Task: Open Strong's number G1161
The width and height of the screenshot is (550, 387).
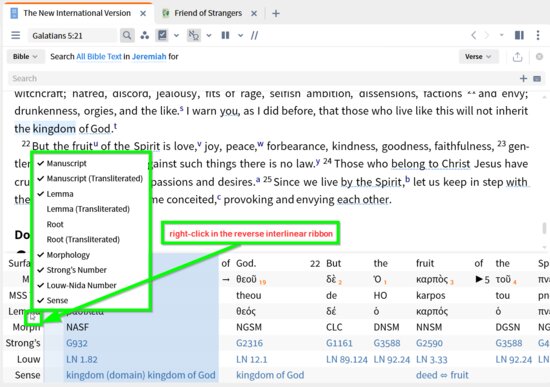Action: coord(339,343)
